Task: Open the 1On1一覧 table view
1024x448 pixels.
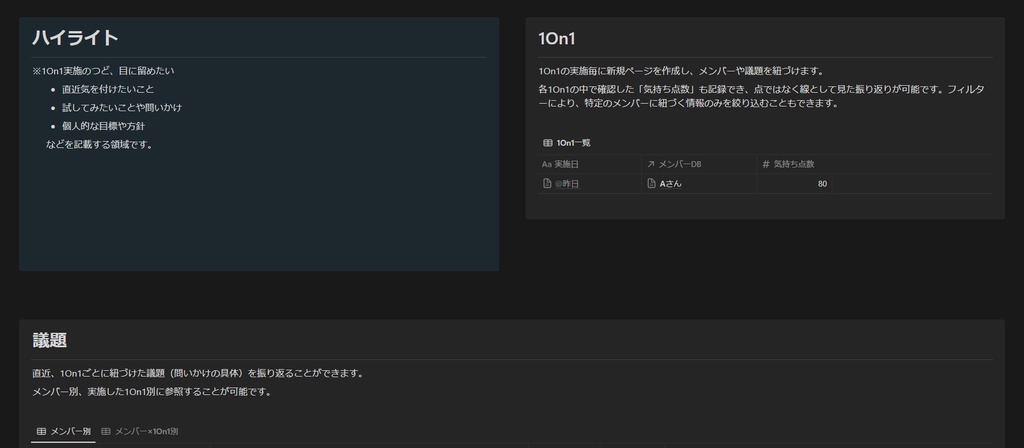Action: pos(567,142)
